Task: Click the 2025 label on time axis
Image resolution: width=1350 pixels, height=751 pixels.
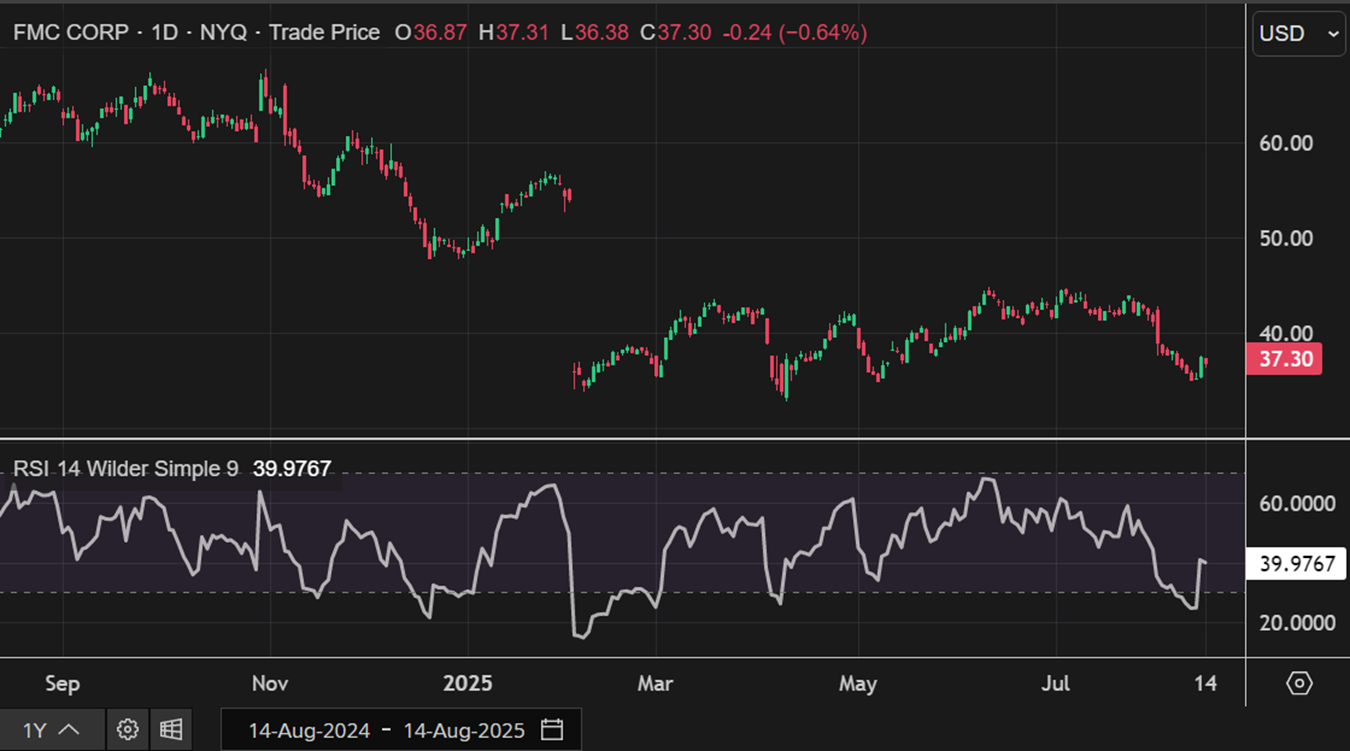Action: tap(468, 684)
